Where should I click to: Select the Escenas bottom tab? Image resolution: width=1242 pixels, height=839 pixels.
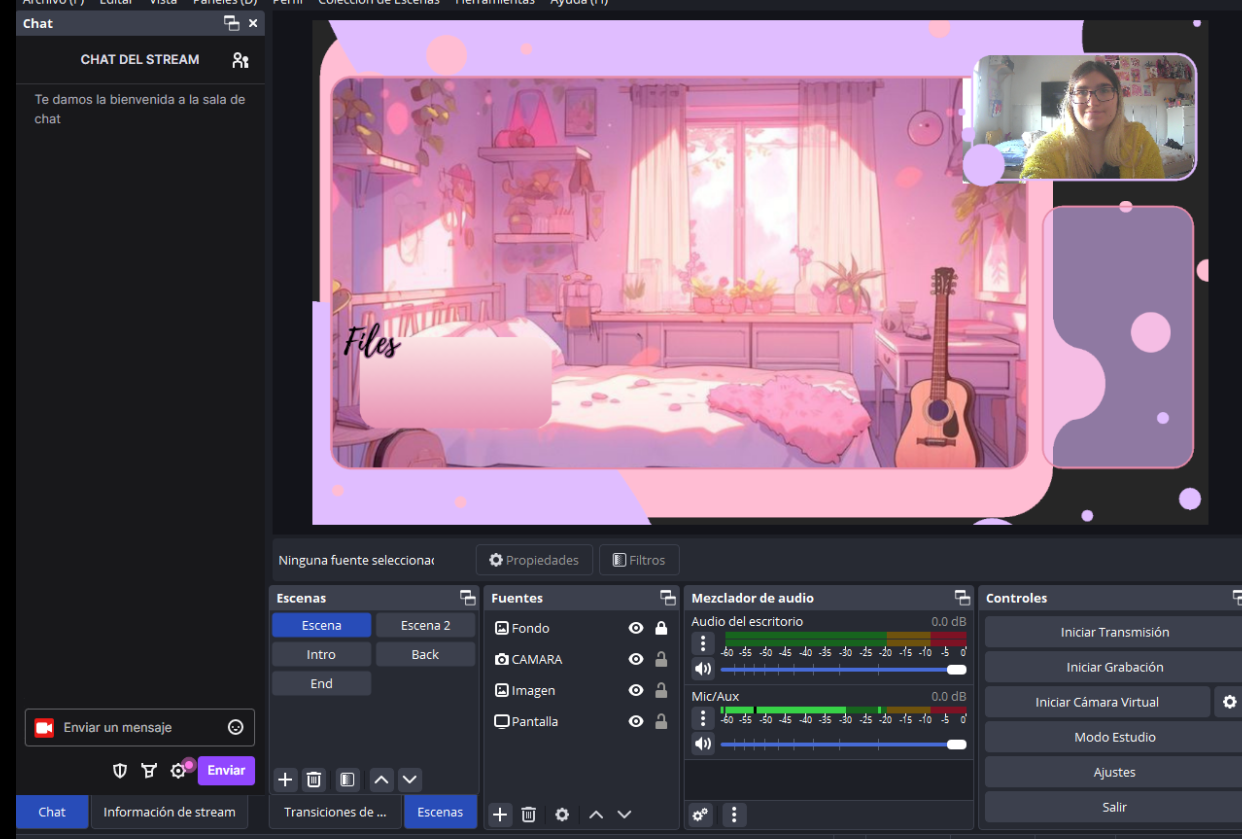(x=440, y=812)
